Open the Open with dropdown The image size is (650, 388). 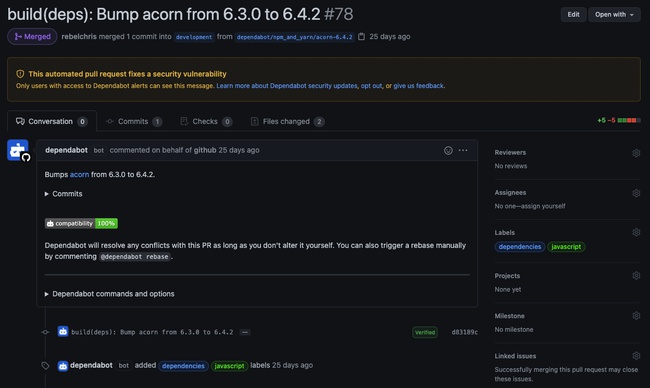(x=614, y=15)
